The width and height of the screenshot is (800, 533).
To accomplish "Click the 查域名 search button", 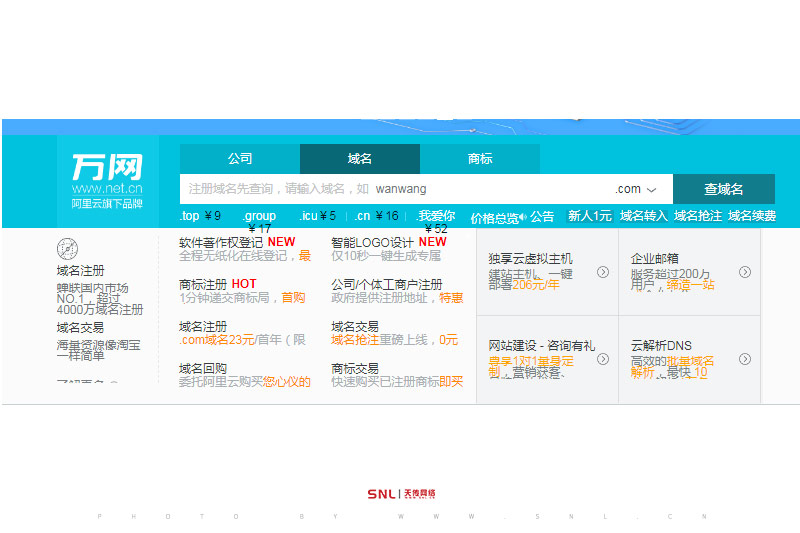I will tap(724, 189).
